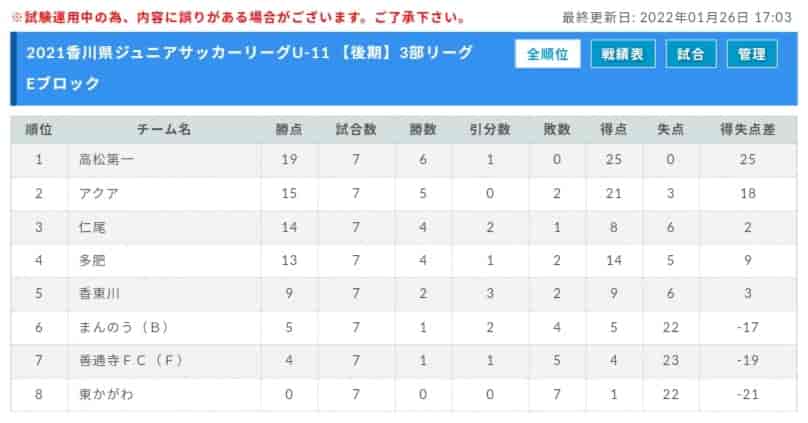Click the 試合数 column header
Image resolution: width=808 pixels, height=423 pixels.
pyautogui.click(x=356, y=129)
